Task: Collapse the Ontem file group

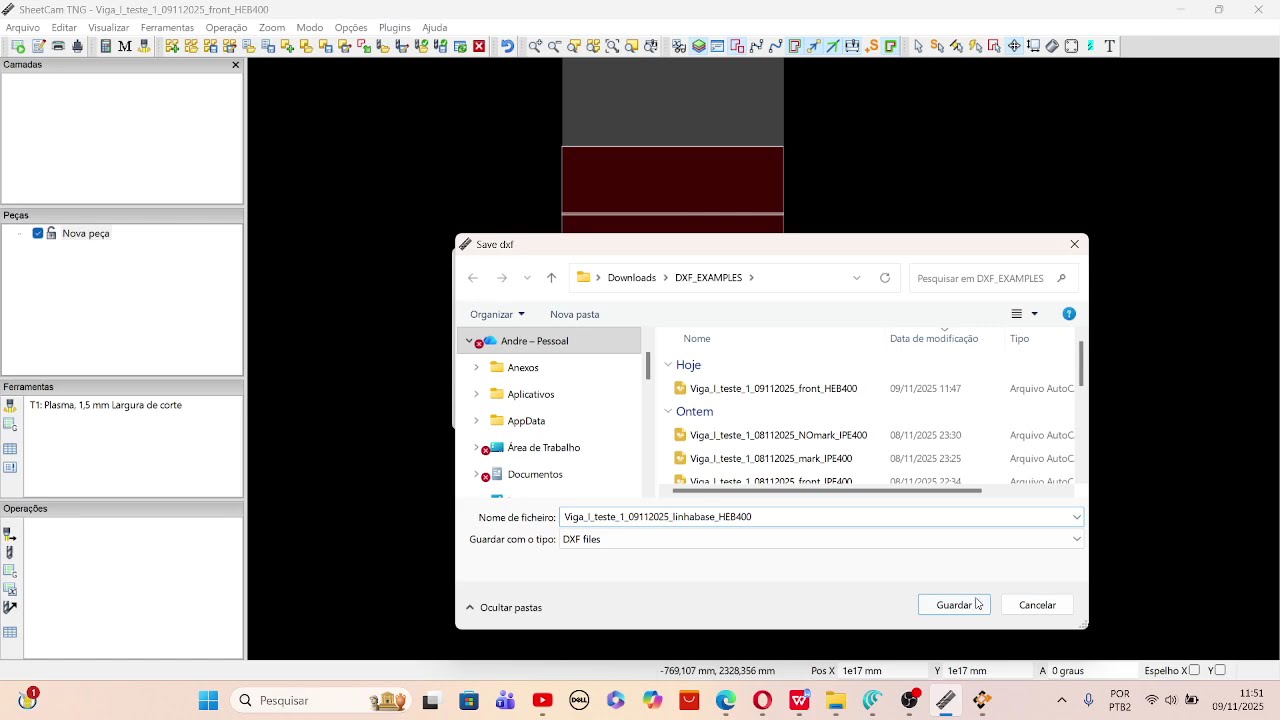Action: (668, 412)
